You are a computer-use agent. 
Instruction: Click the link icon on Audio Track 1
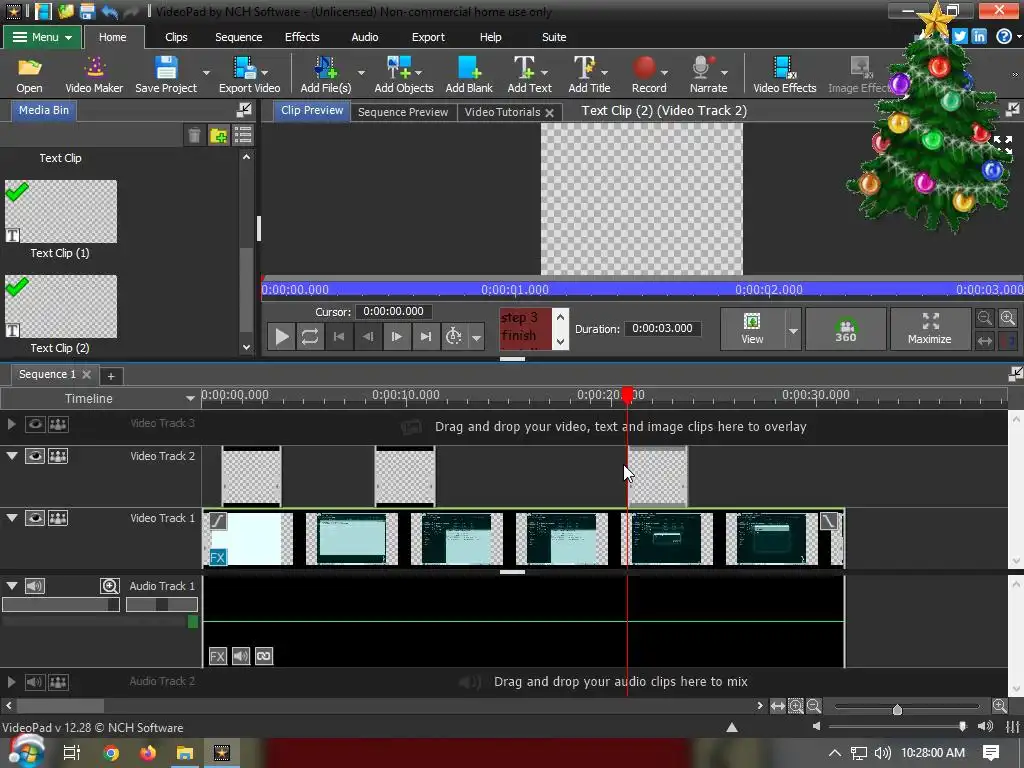click(x=264, y=656)
